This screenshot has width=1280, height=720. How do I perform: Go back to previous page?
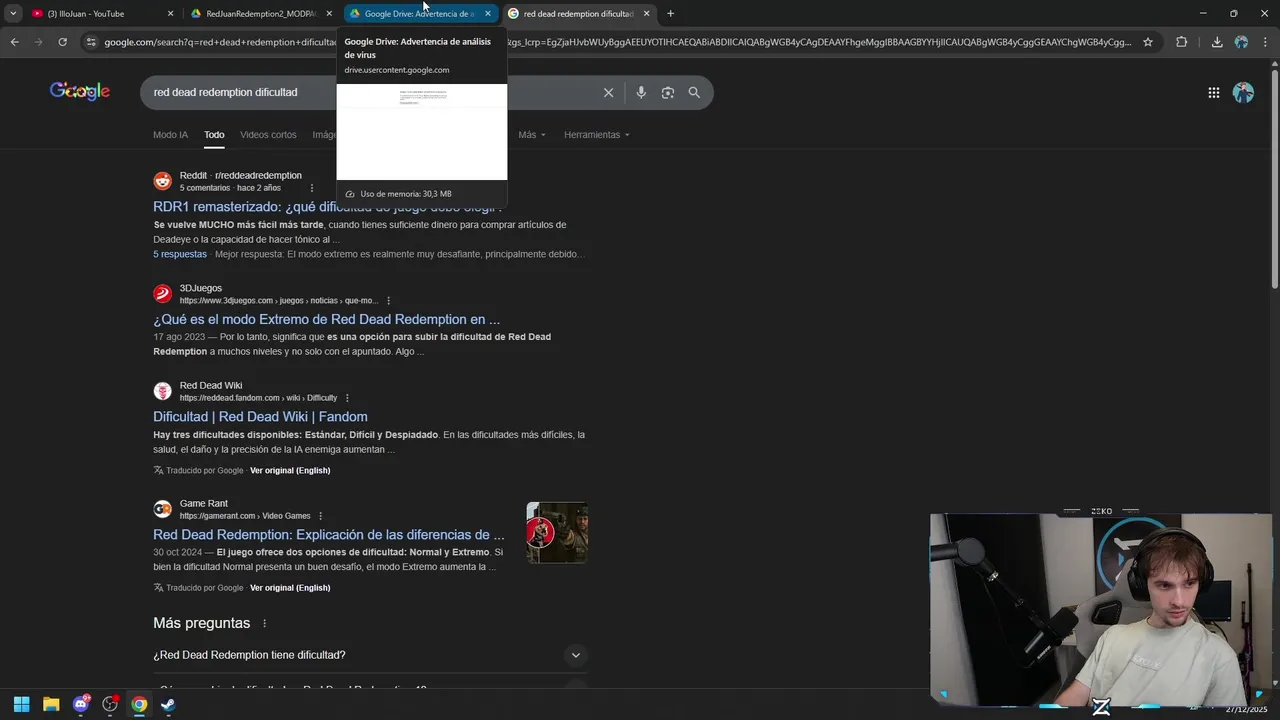point(14,42)
